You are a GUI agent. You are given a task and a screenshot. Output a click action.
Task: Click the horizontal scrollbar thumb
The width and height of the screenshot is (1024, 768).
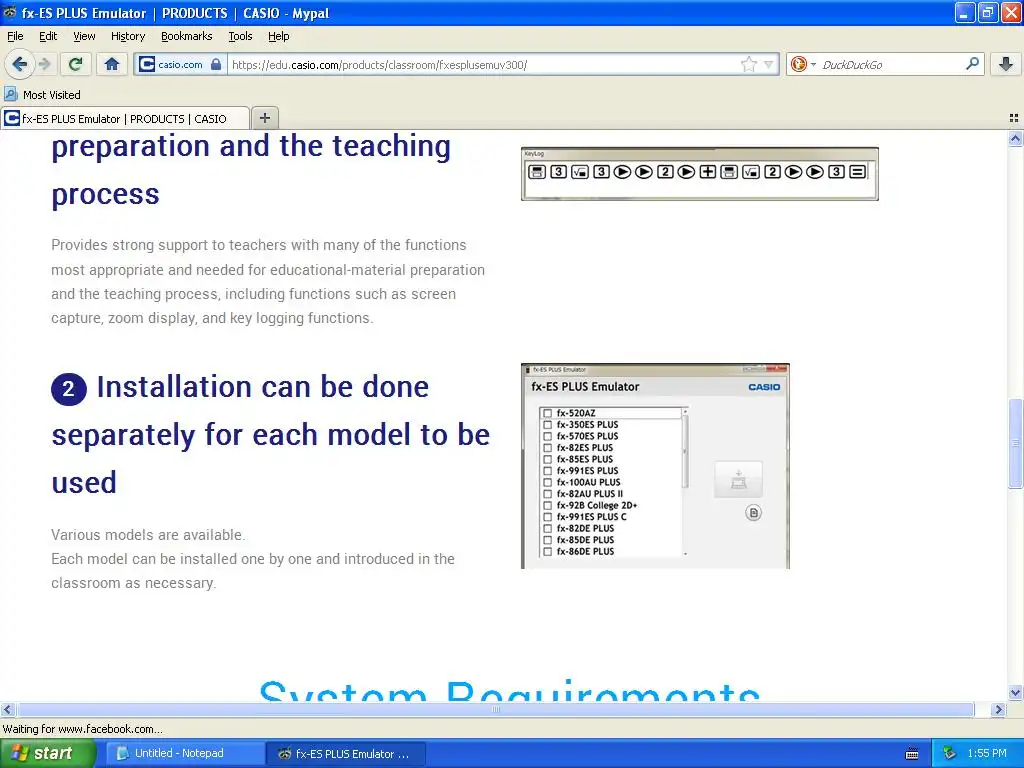coord(496,709)
